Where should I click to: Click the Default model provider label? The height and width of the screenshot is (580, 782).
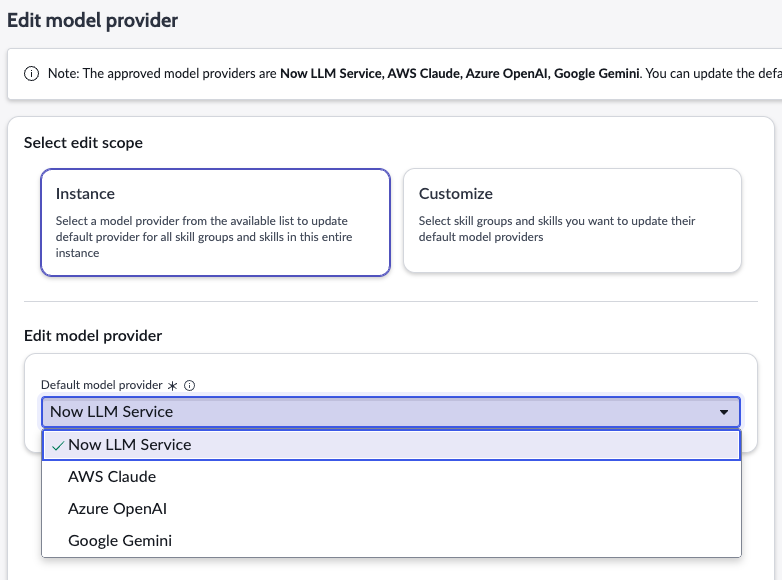[102, 385]
